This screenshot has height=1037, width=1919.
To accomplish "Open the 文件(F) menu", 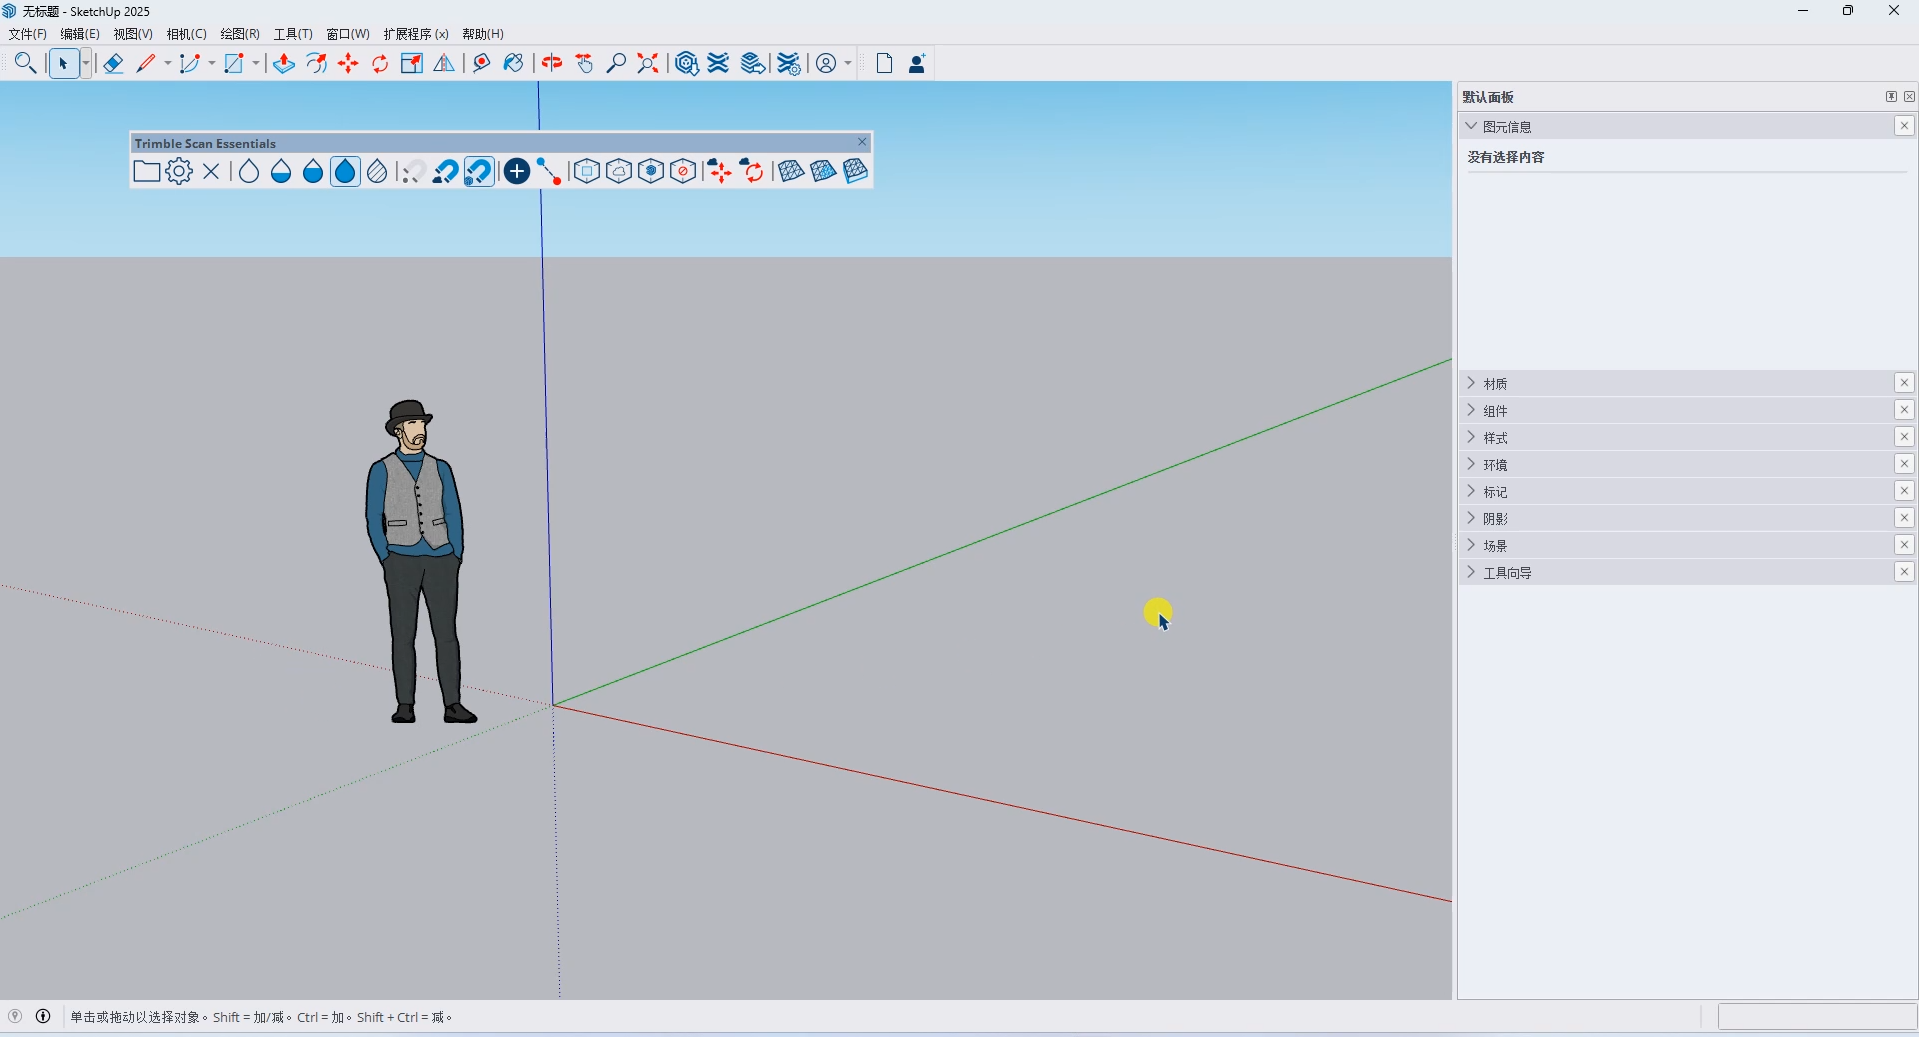I will point(28,34).
